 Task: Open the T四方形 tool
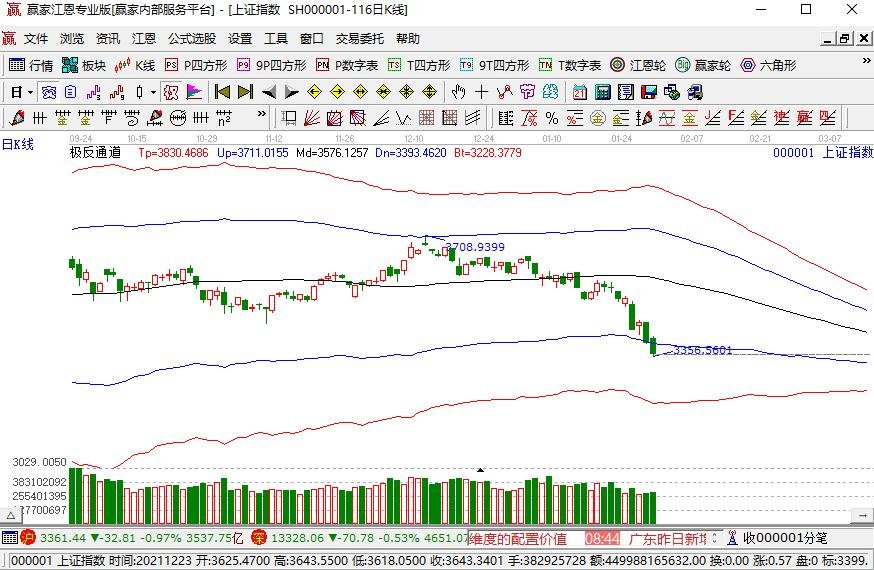coord(419,65)
